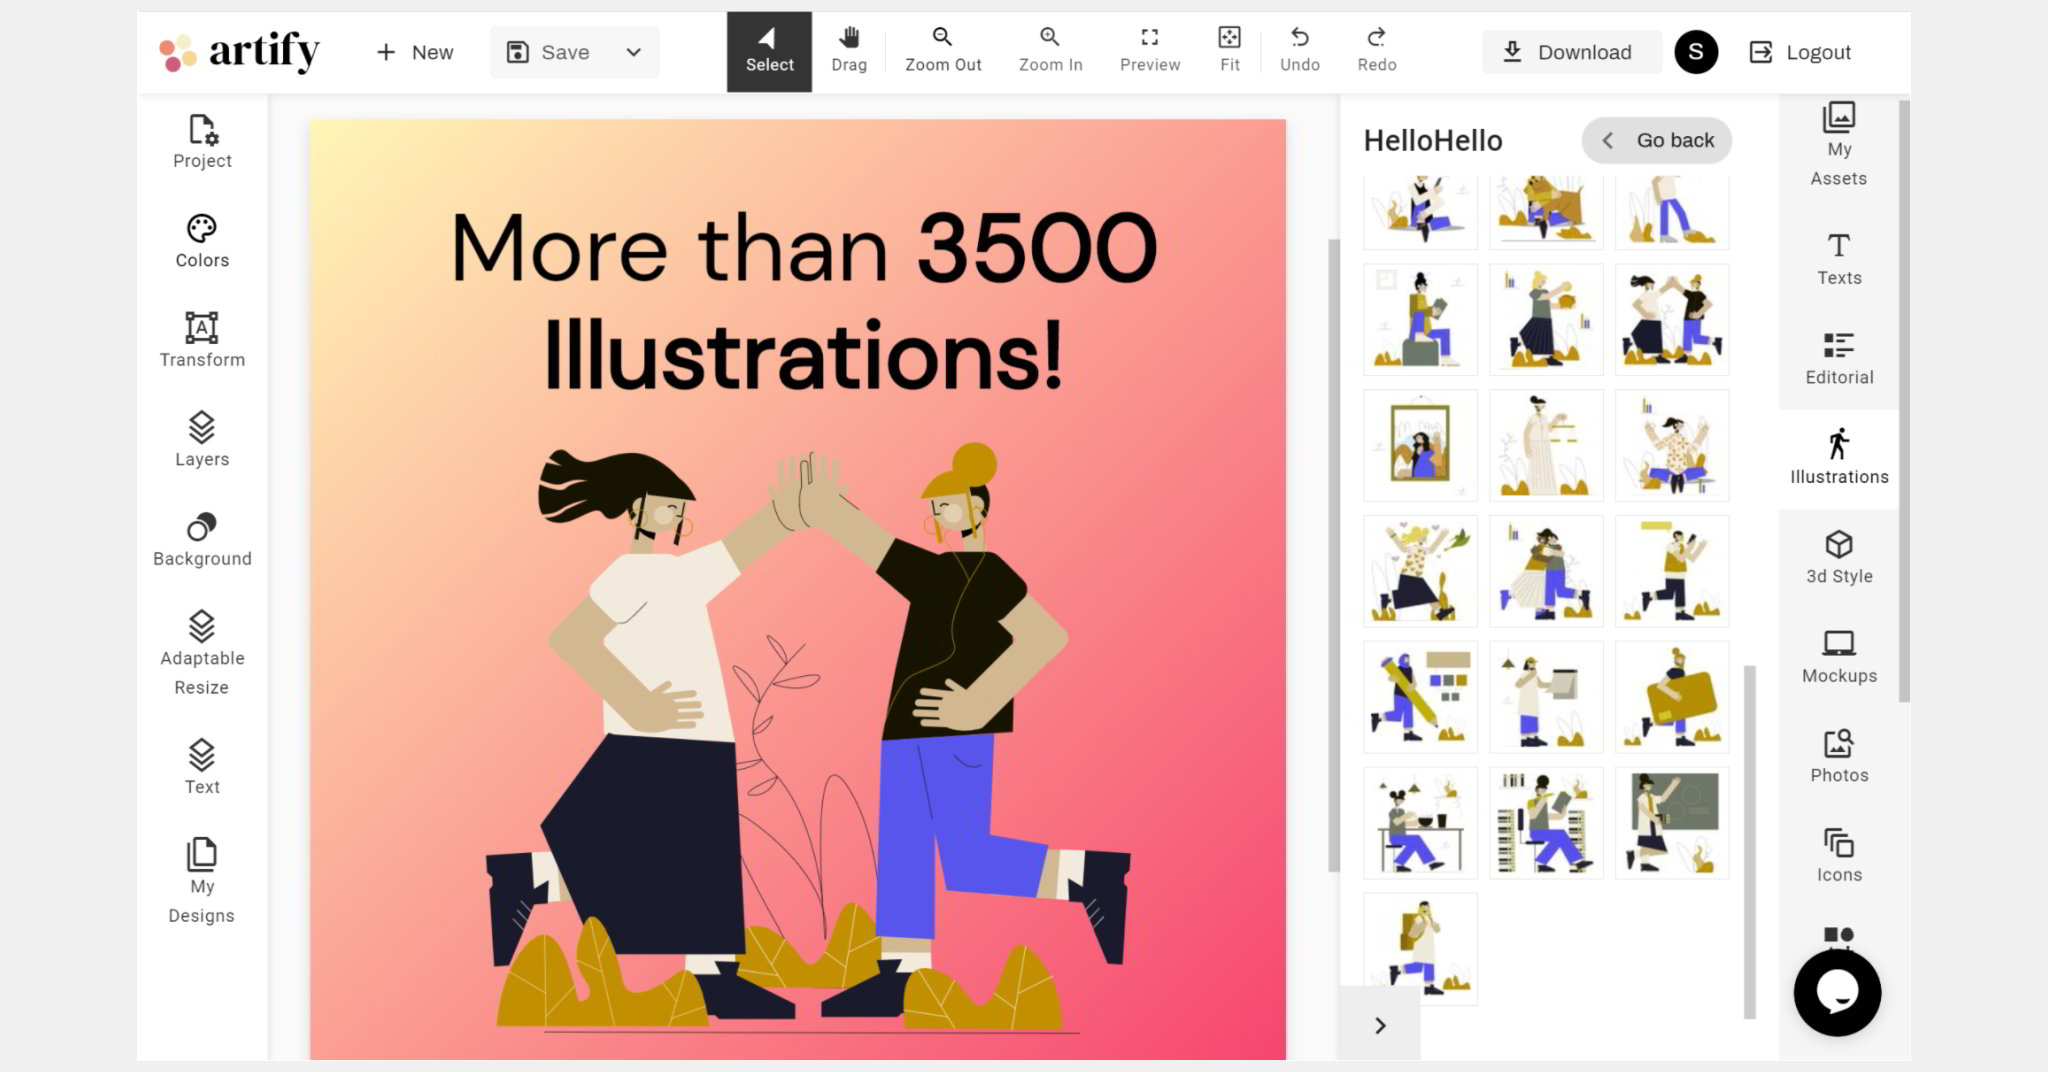Image resolution: width=2048 pixels, height=1072 pixels.
Task: Create a New design
Action: point(415,52)
